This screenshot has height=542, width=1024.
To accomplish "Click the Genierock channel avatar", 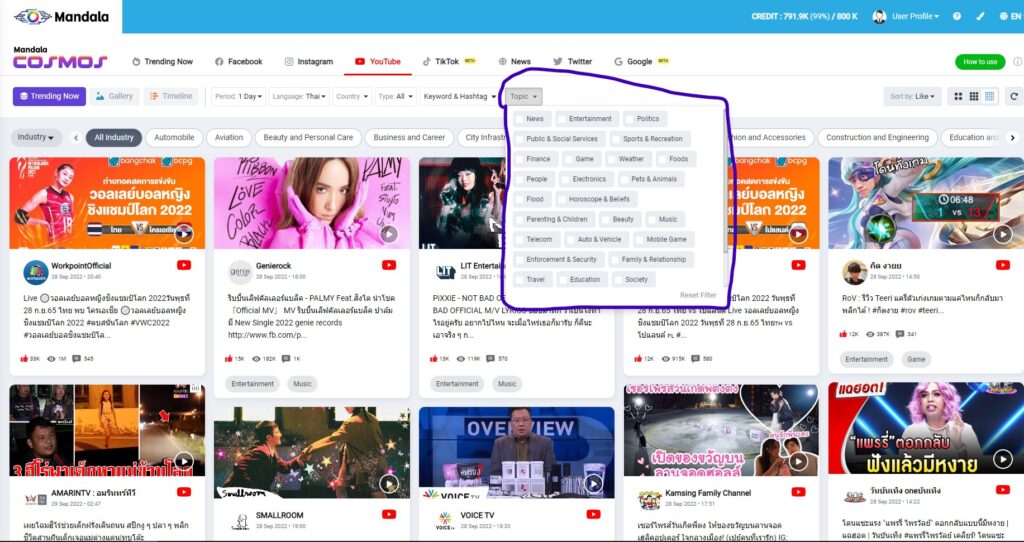I will (x=240, y=272).
